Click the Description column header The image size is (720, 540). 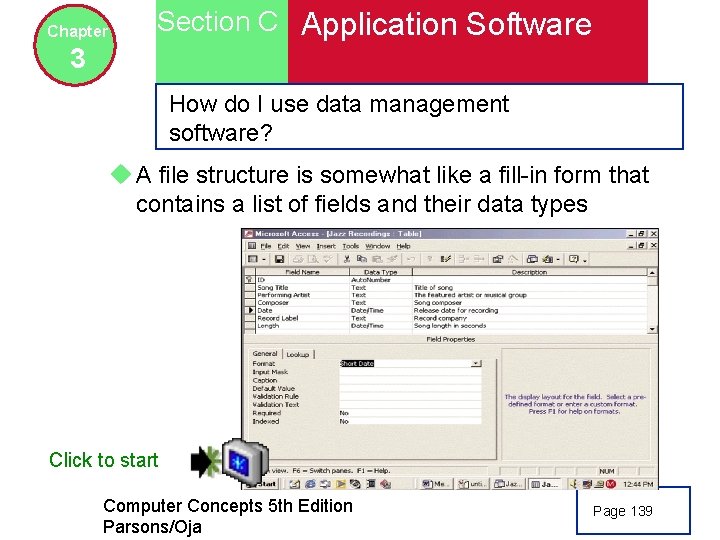[x=529, y=272]
